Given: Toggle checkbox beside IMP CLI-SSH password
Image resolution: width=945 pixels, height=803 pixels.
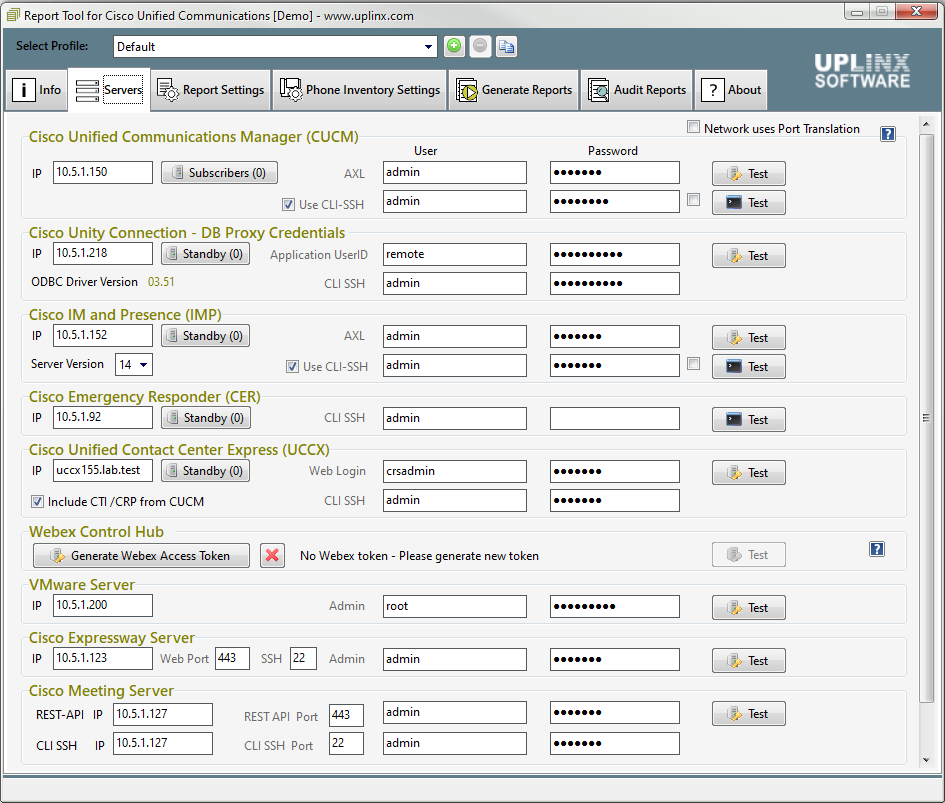Looking at the screenshot, I should [694, 364].
